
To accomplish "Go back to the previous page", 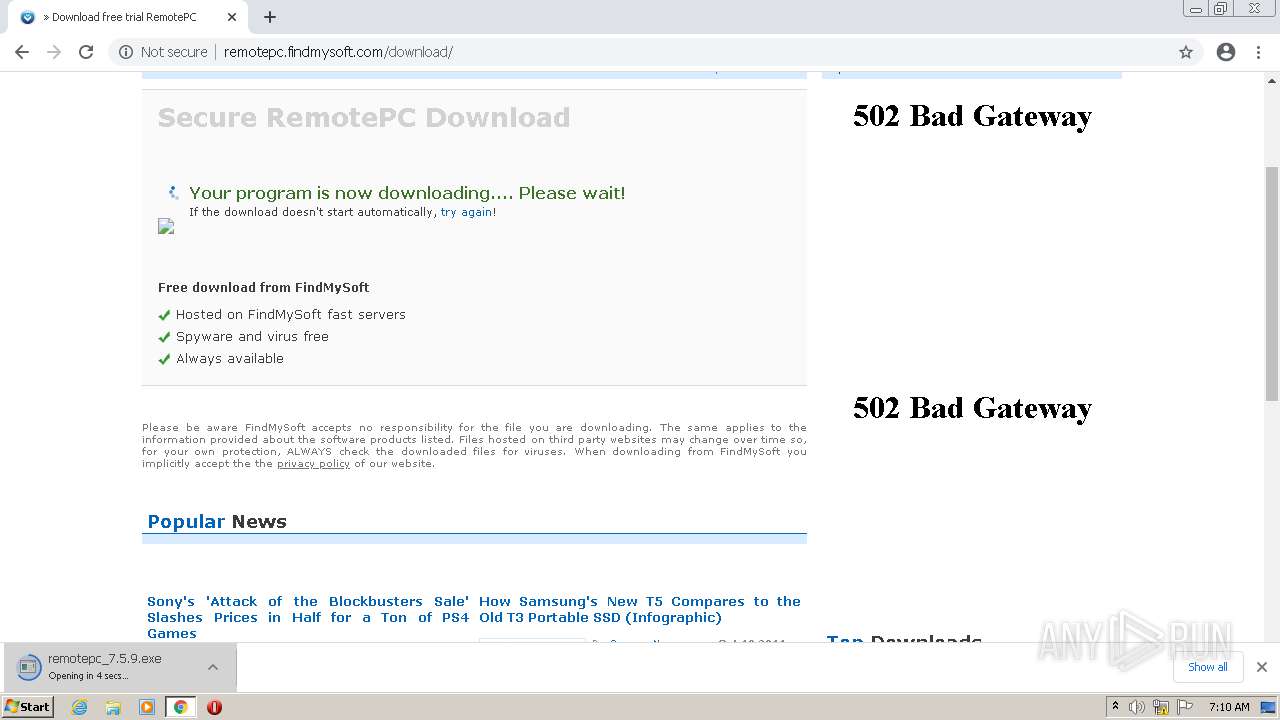I will tap(22, 52).
